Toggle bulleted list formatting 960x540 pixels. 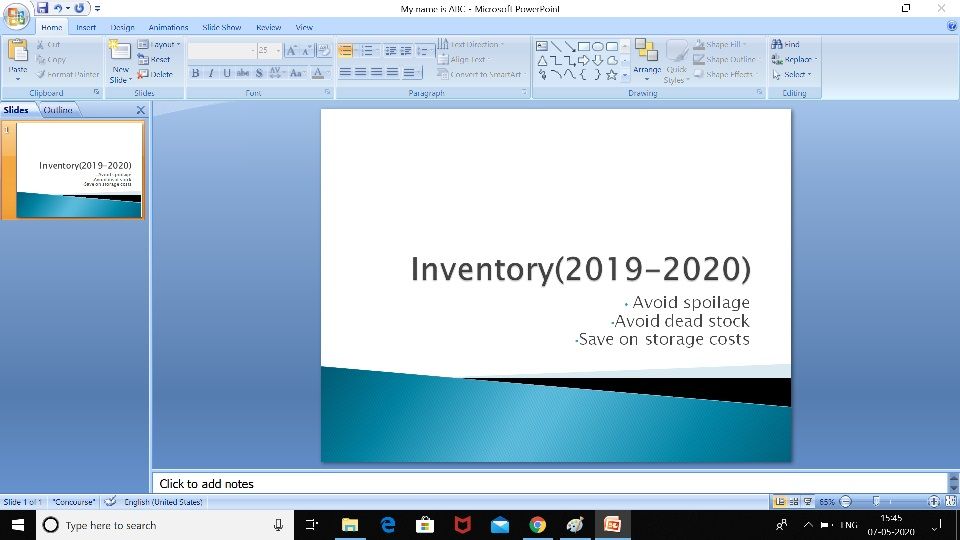pyautogui.click(x=346, y=50)
